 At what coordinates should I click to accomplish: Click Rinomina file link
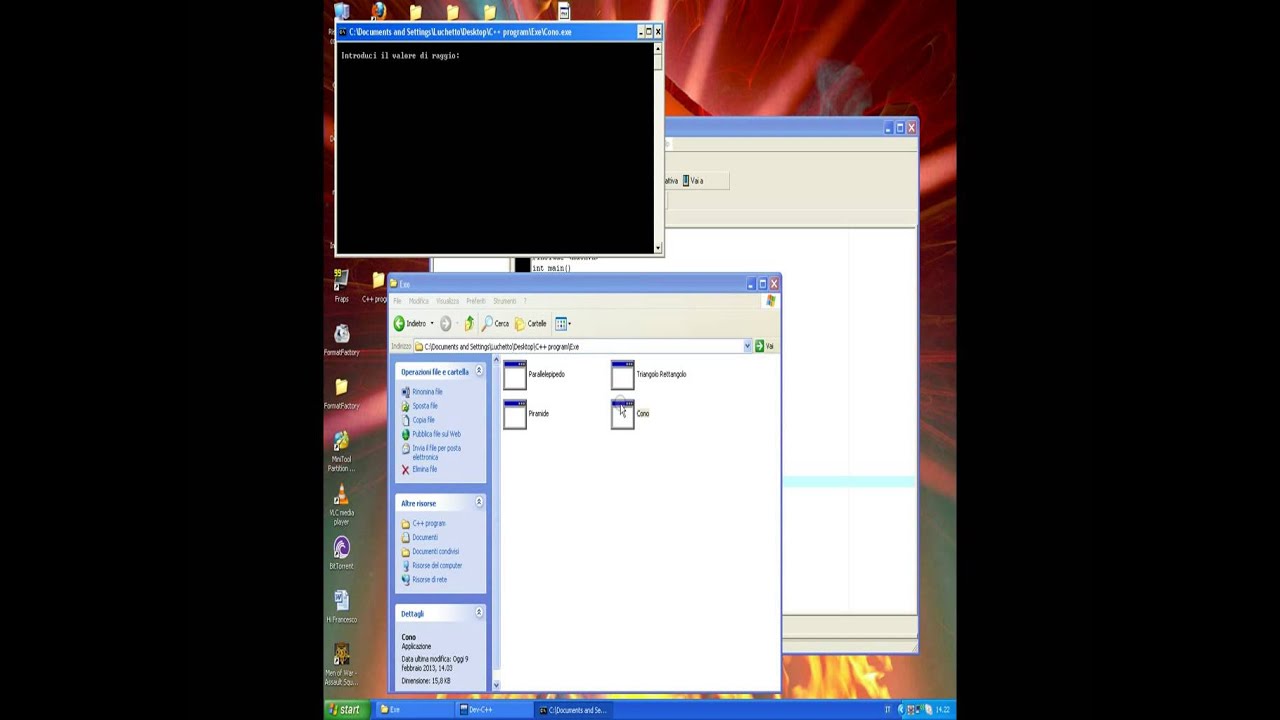point(427,392)
